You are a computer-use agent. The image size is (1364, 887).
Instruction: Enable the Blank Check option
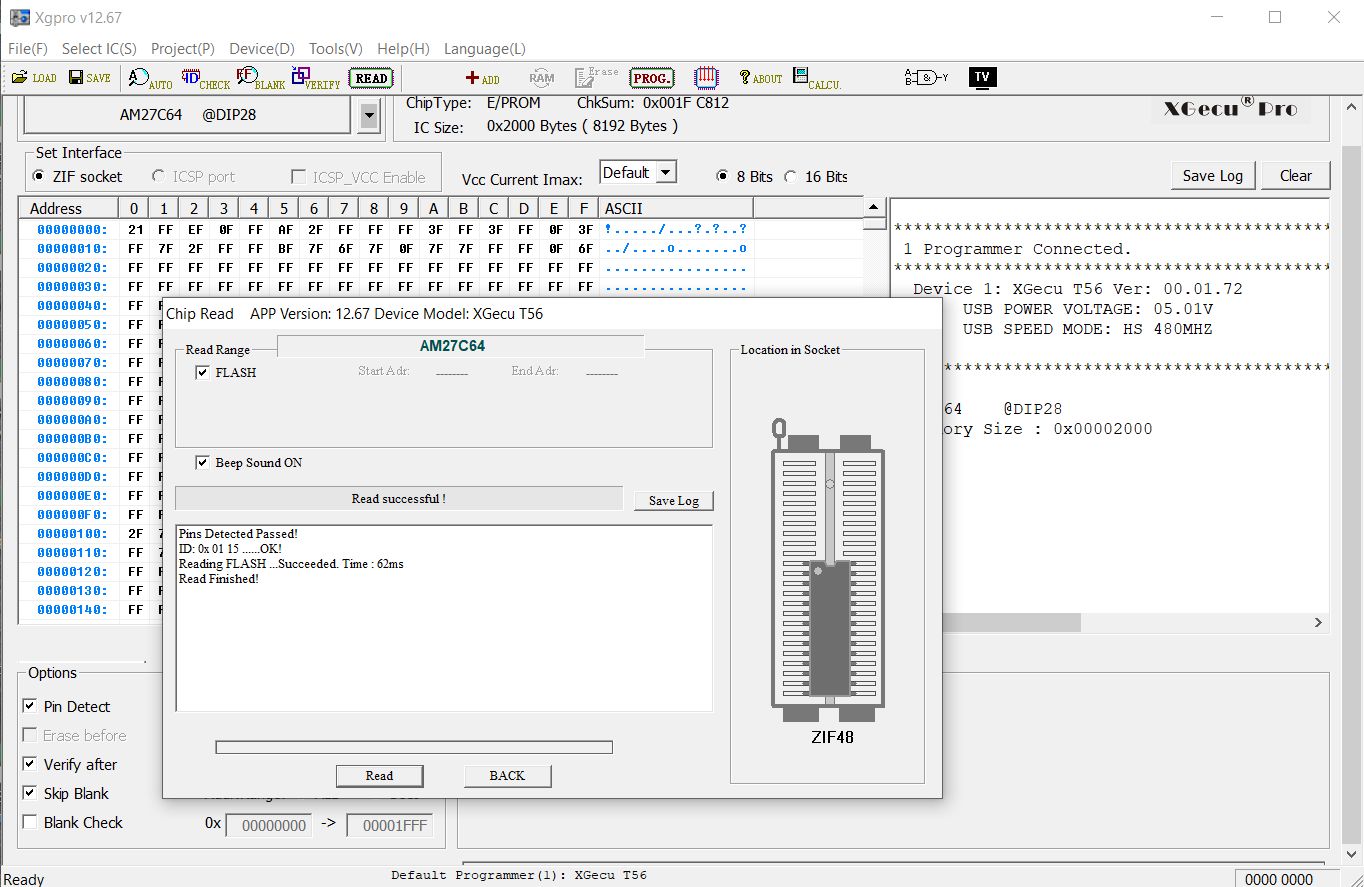pyautogui.click(x=31, y=822)
